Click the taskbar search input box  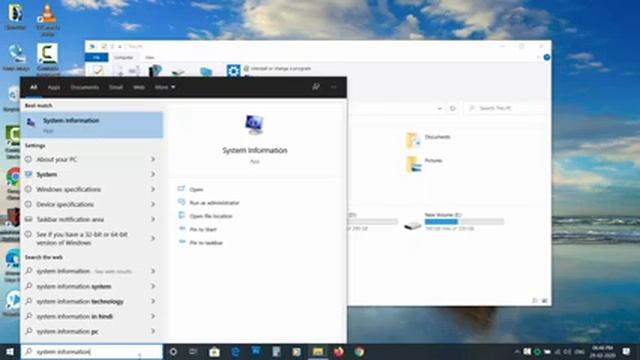[92, 351]
